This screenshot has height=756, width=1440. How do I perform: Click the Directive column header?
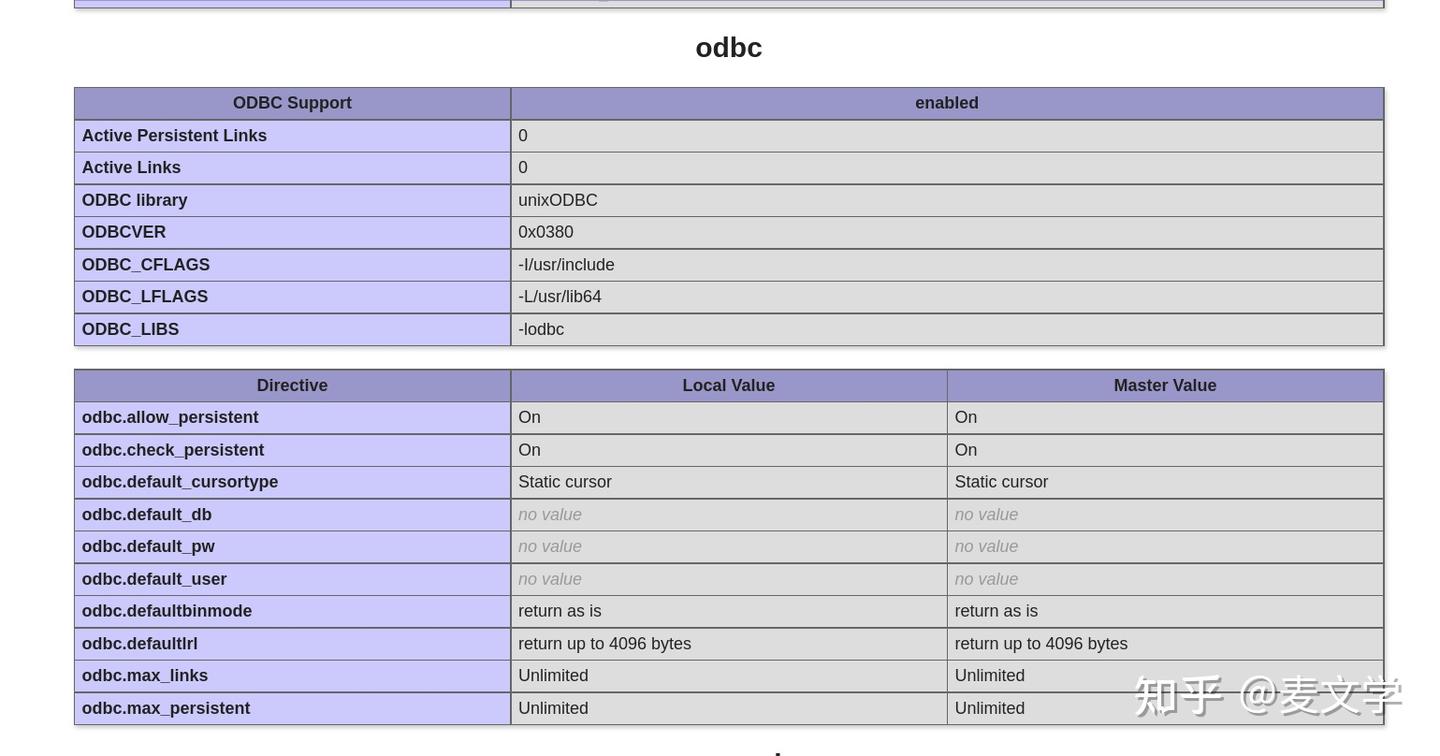coord(292,385)
